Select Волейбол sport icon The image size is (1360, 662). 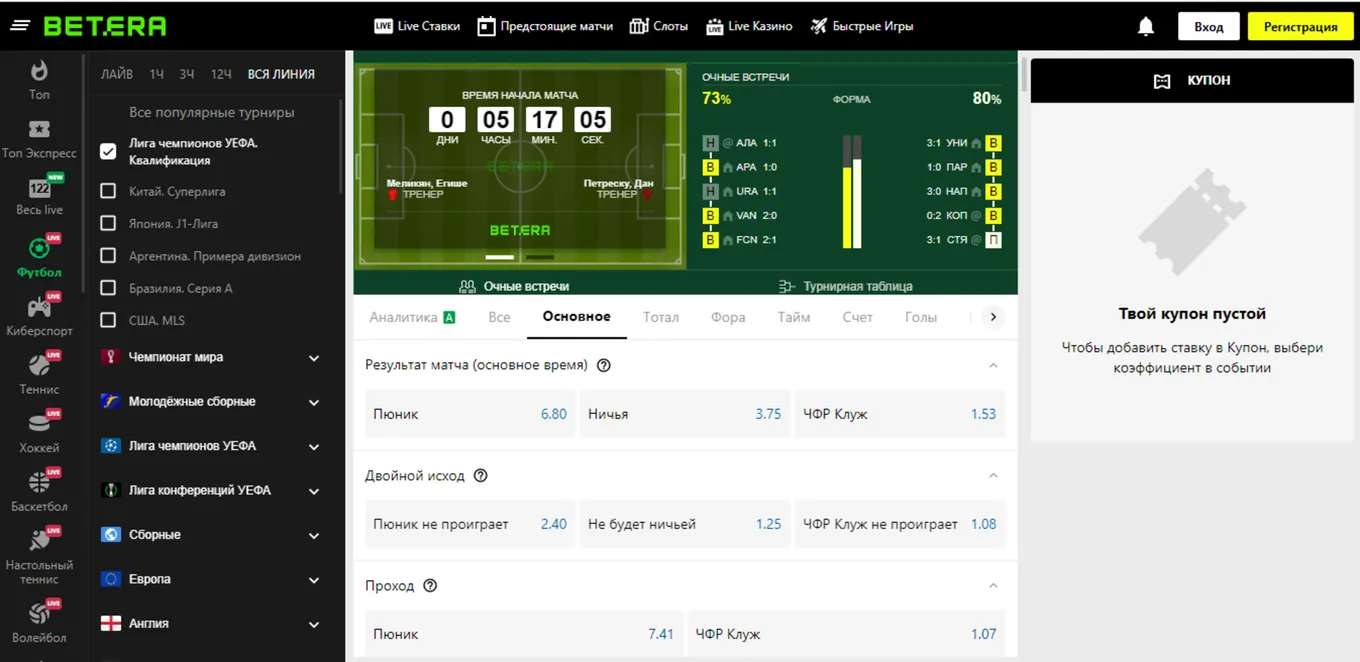click(x=39, y=612)
